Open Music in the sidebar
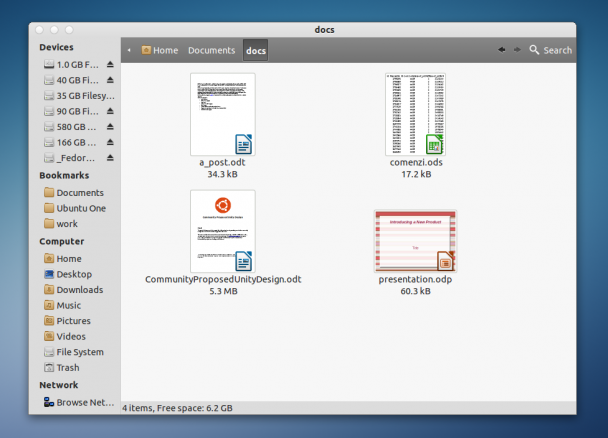Screen dimensions: 608x438 [62, 305]
